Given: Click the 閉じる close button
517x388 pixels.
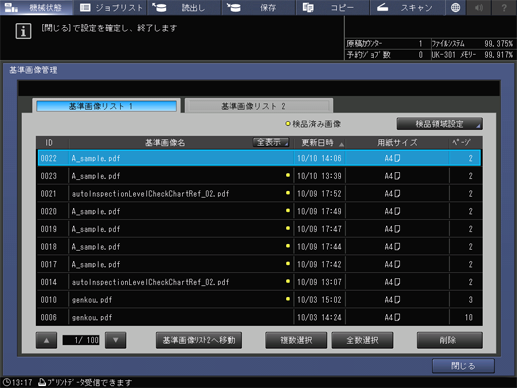Looking at the screenshot, I should [463, 366].
